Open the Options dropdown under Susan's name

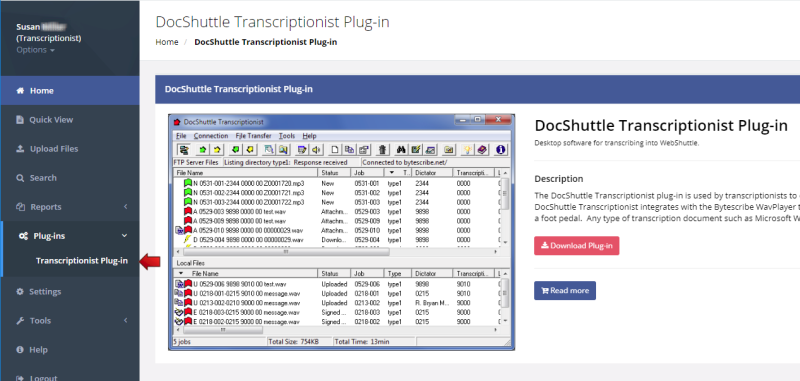click(x=35, y=50)
